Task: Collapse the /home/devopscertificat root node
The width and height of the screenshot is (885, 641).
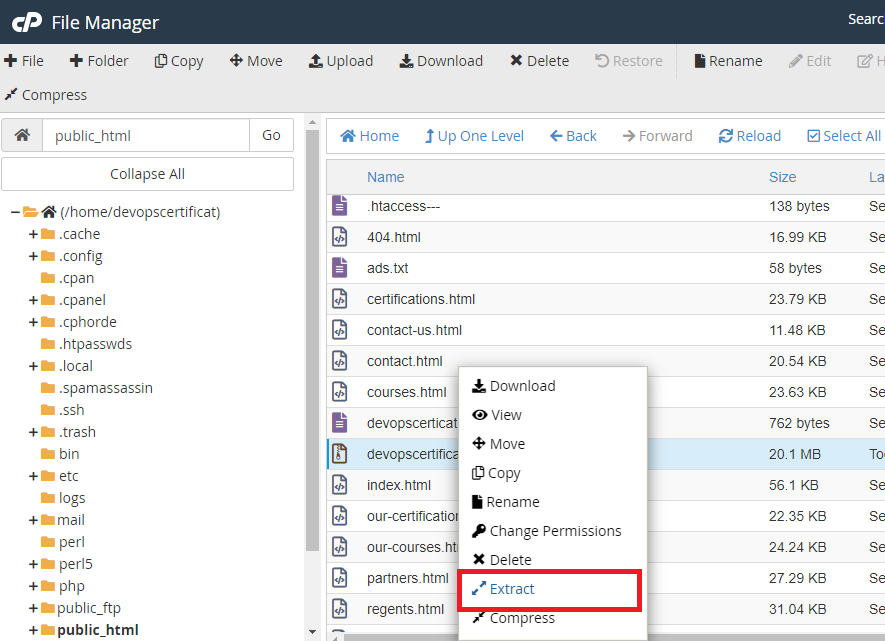Action: (15, 212)
